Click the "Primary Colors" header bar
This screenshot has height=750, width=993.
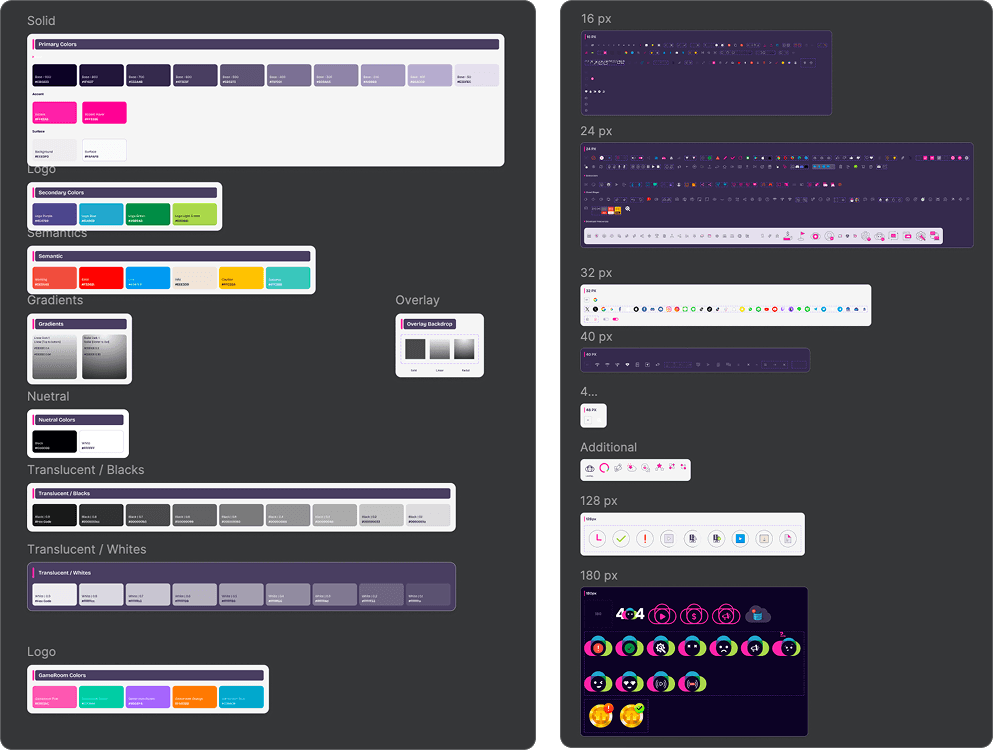click(x=266, y=44)
